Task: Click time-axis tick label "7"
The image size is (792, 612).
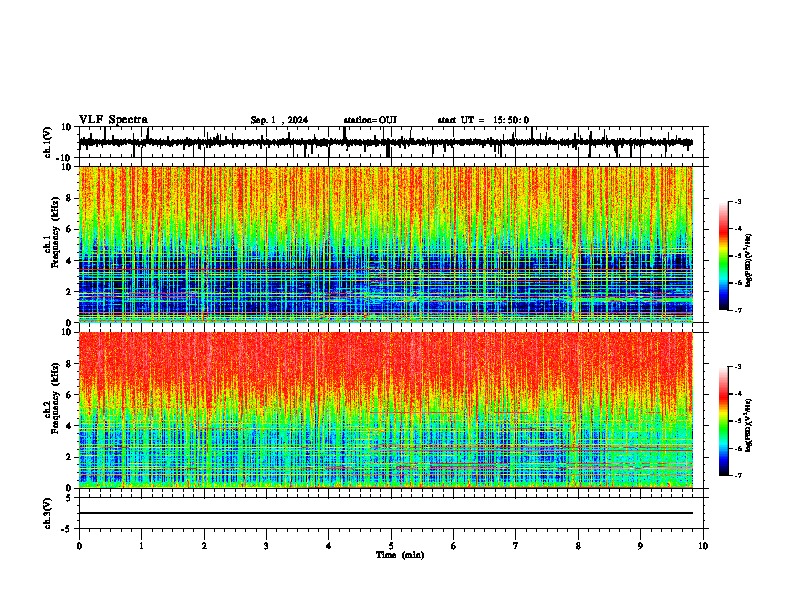Action: pyautogui.click(x=516, y=546)
